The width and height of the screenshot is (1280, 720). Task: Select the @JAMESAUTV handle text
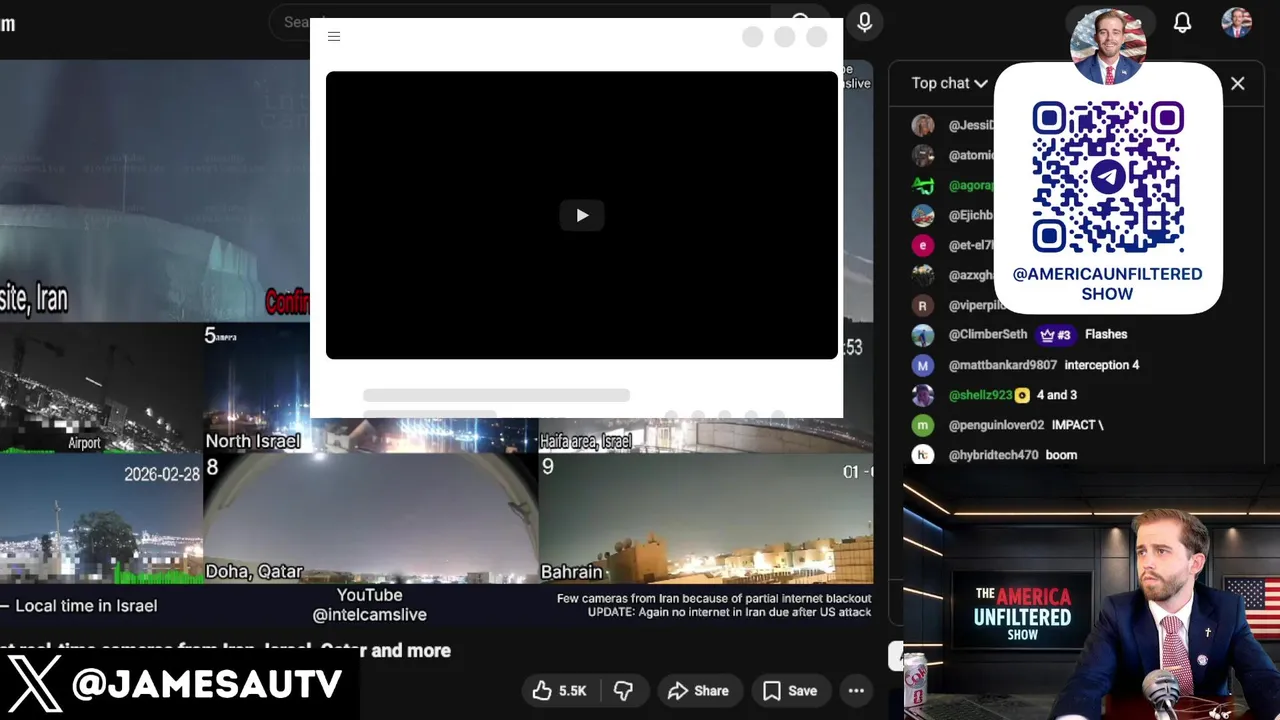[207, 685]
